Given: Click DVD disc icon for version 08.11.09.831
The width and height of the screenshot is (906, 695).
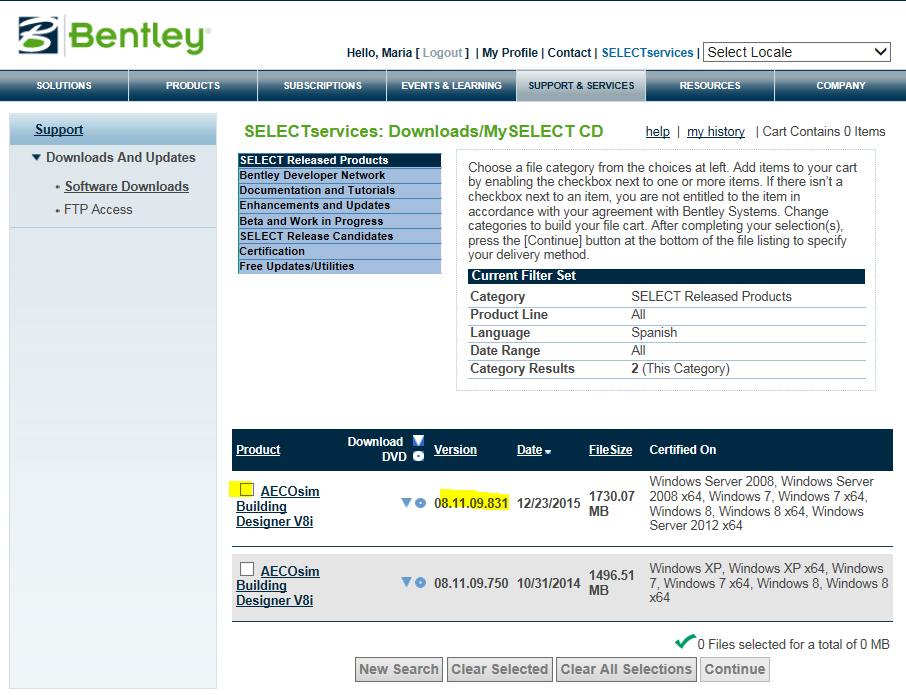Looking at the screenshot, I should point(421,503).
